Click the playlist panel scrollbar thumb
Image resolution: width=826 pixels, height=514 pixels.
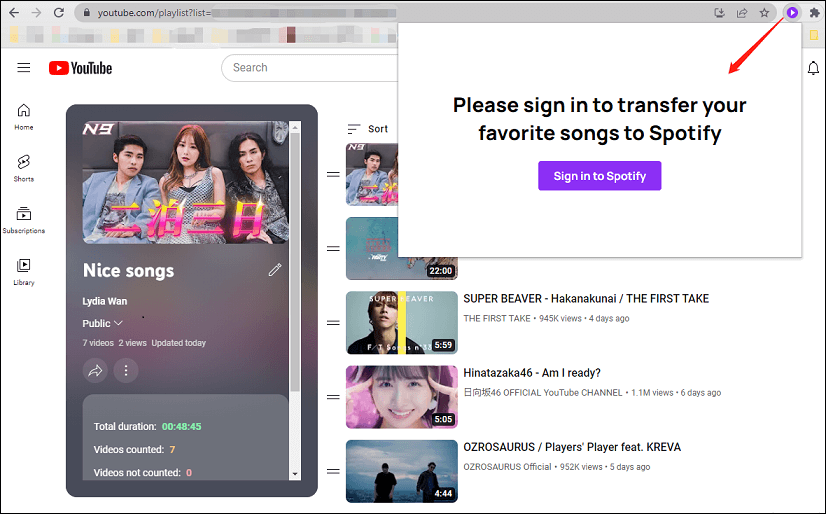(295, 262)
